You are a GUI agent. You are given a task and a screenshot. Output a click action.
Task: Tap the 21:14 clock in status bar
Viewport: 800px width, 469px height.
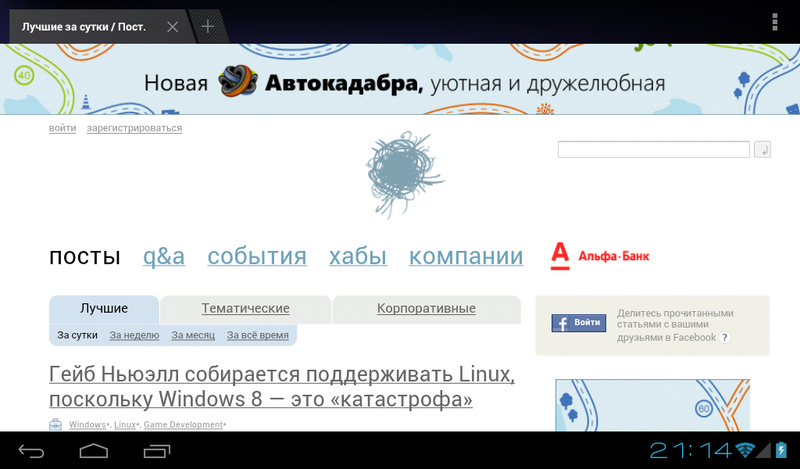[691, 450]
